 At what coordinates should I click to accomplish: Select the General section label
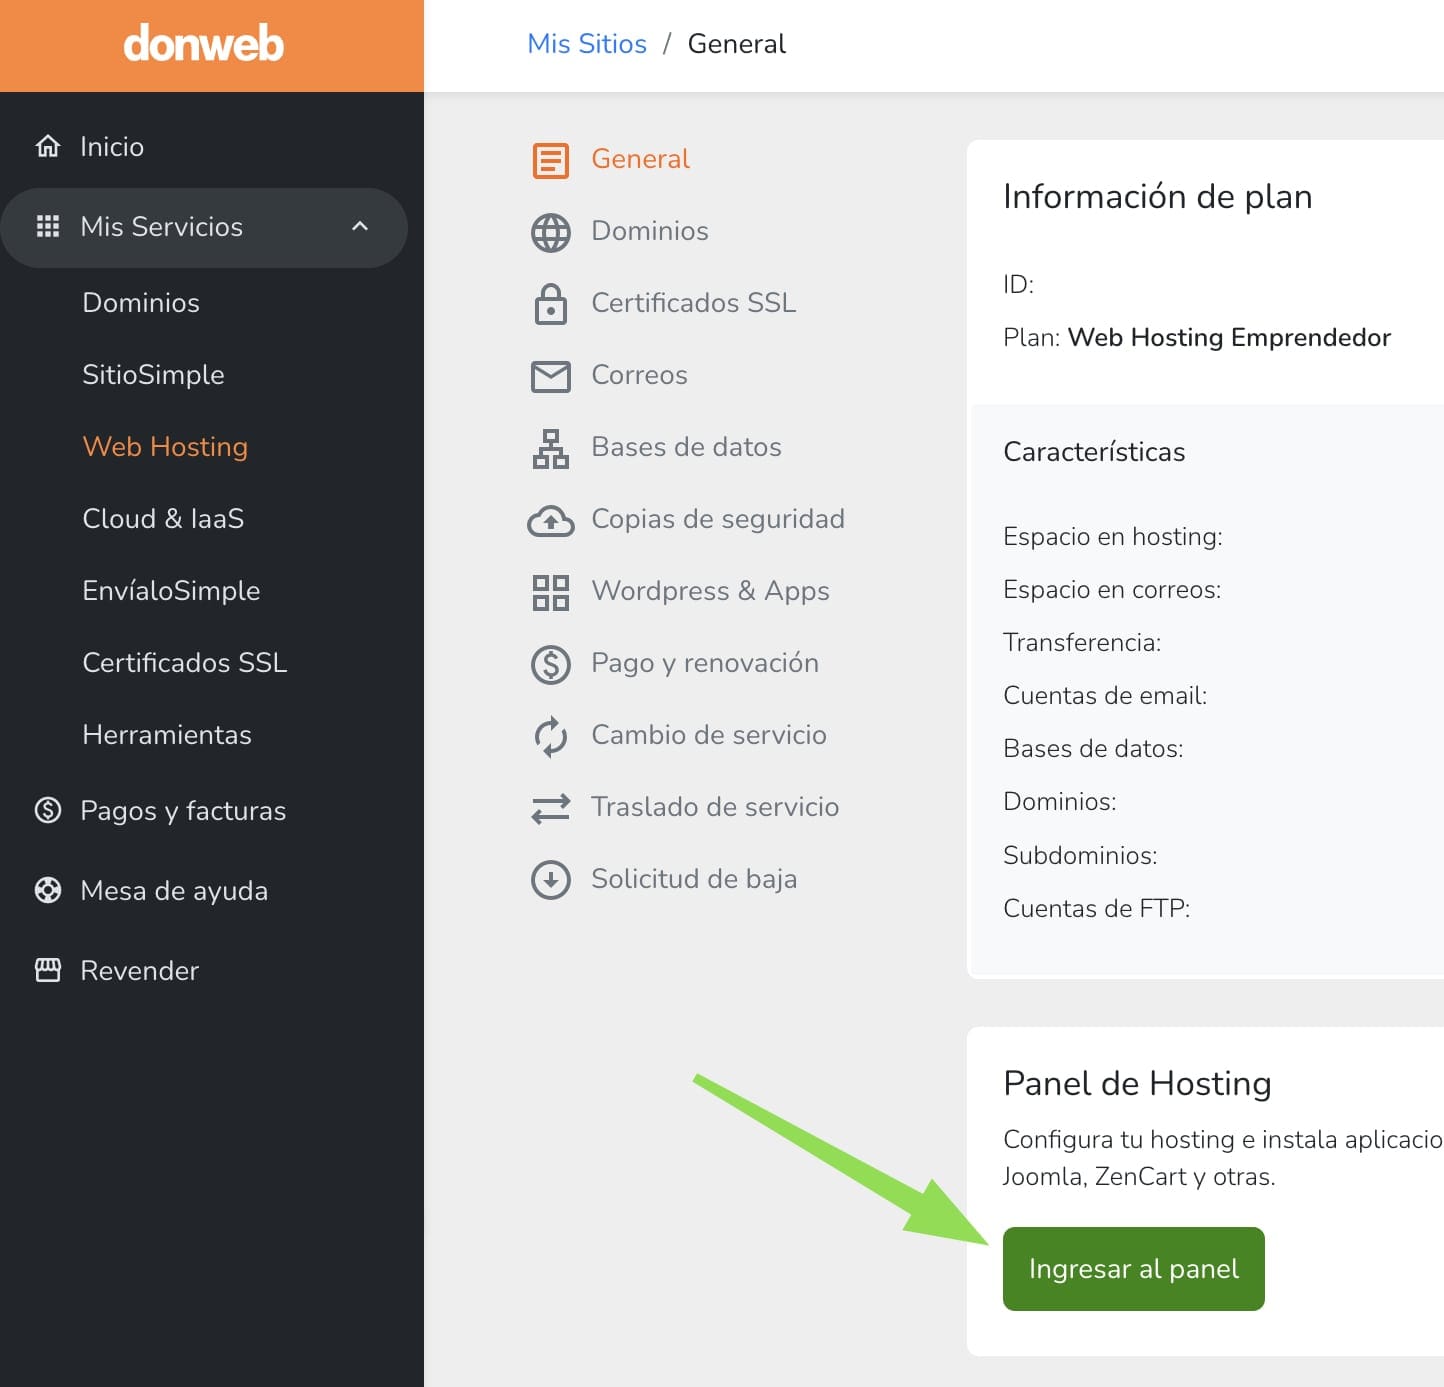click(x=641, y=159)
